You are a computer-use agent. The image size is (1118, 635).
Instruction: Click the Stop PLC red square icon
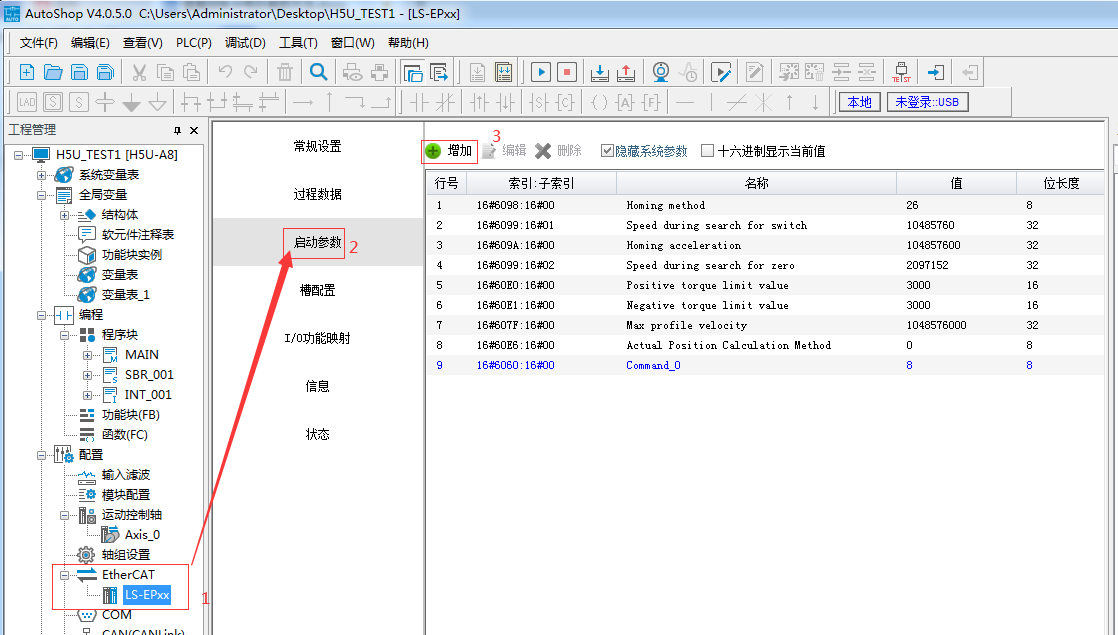(x=567, y=72)
